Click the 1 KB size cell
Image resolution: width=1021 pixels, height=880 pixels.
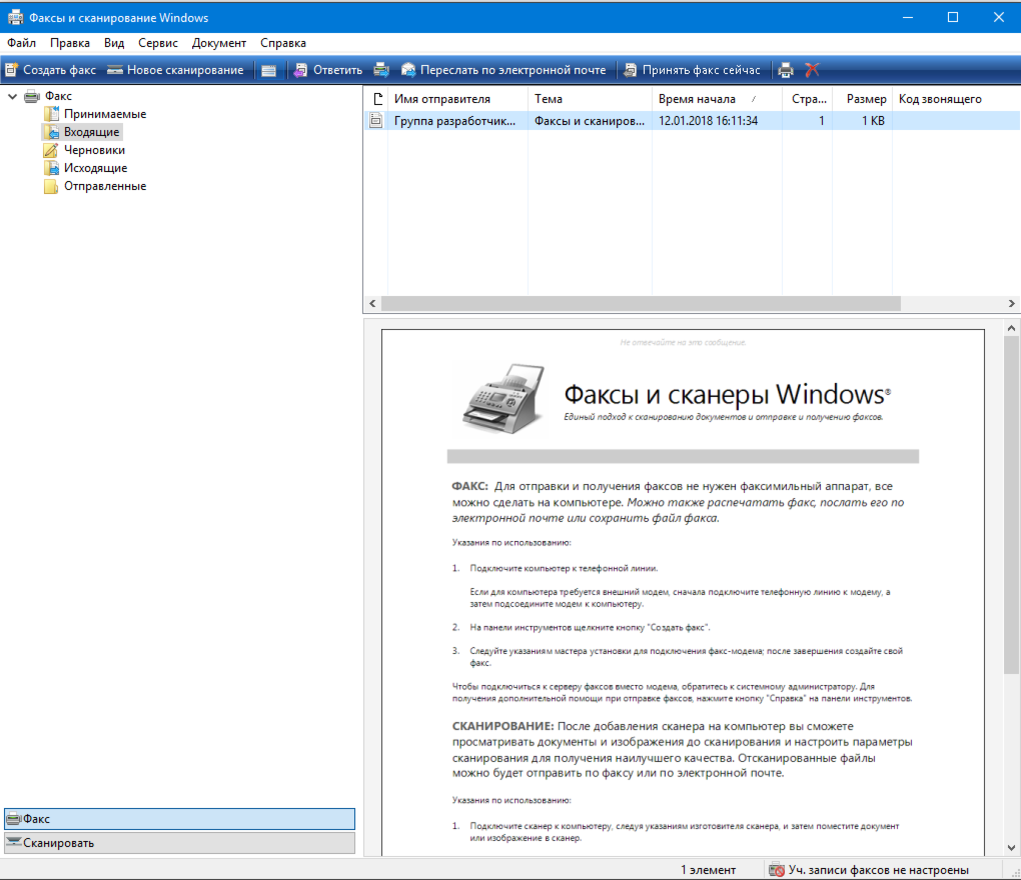873,121
